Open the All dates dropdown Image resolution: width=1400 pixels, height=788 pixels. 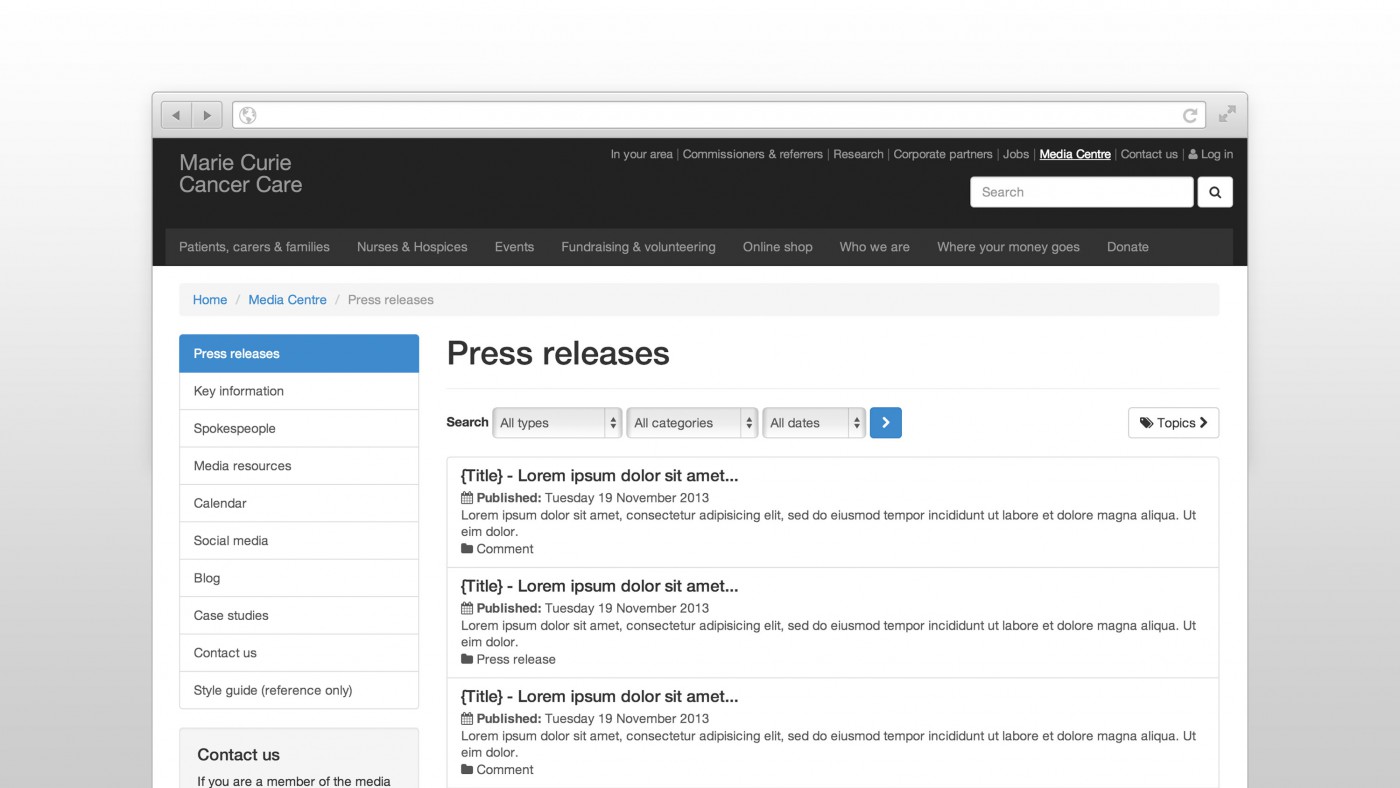pyautogui.click(x=814, y=423)
